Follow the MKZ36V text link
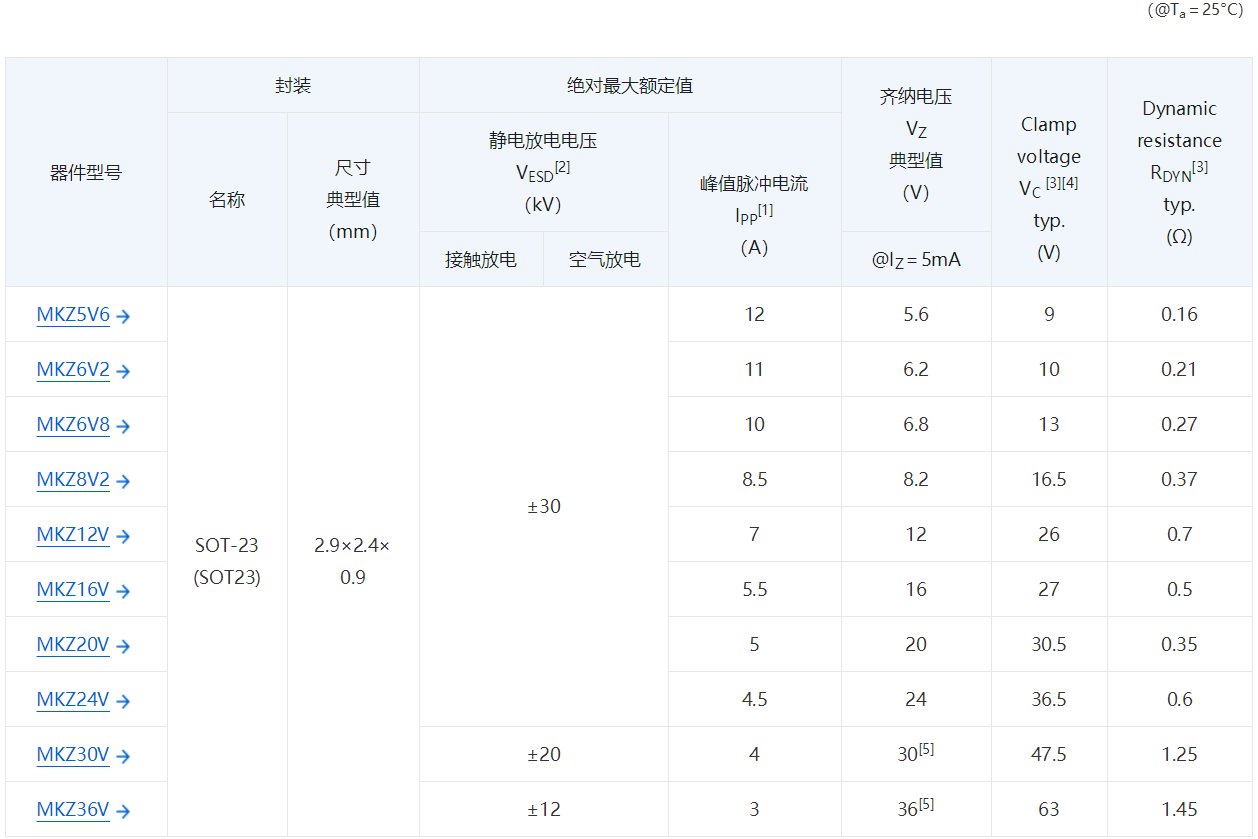1258x839 pixels. point(73,810)
